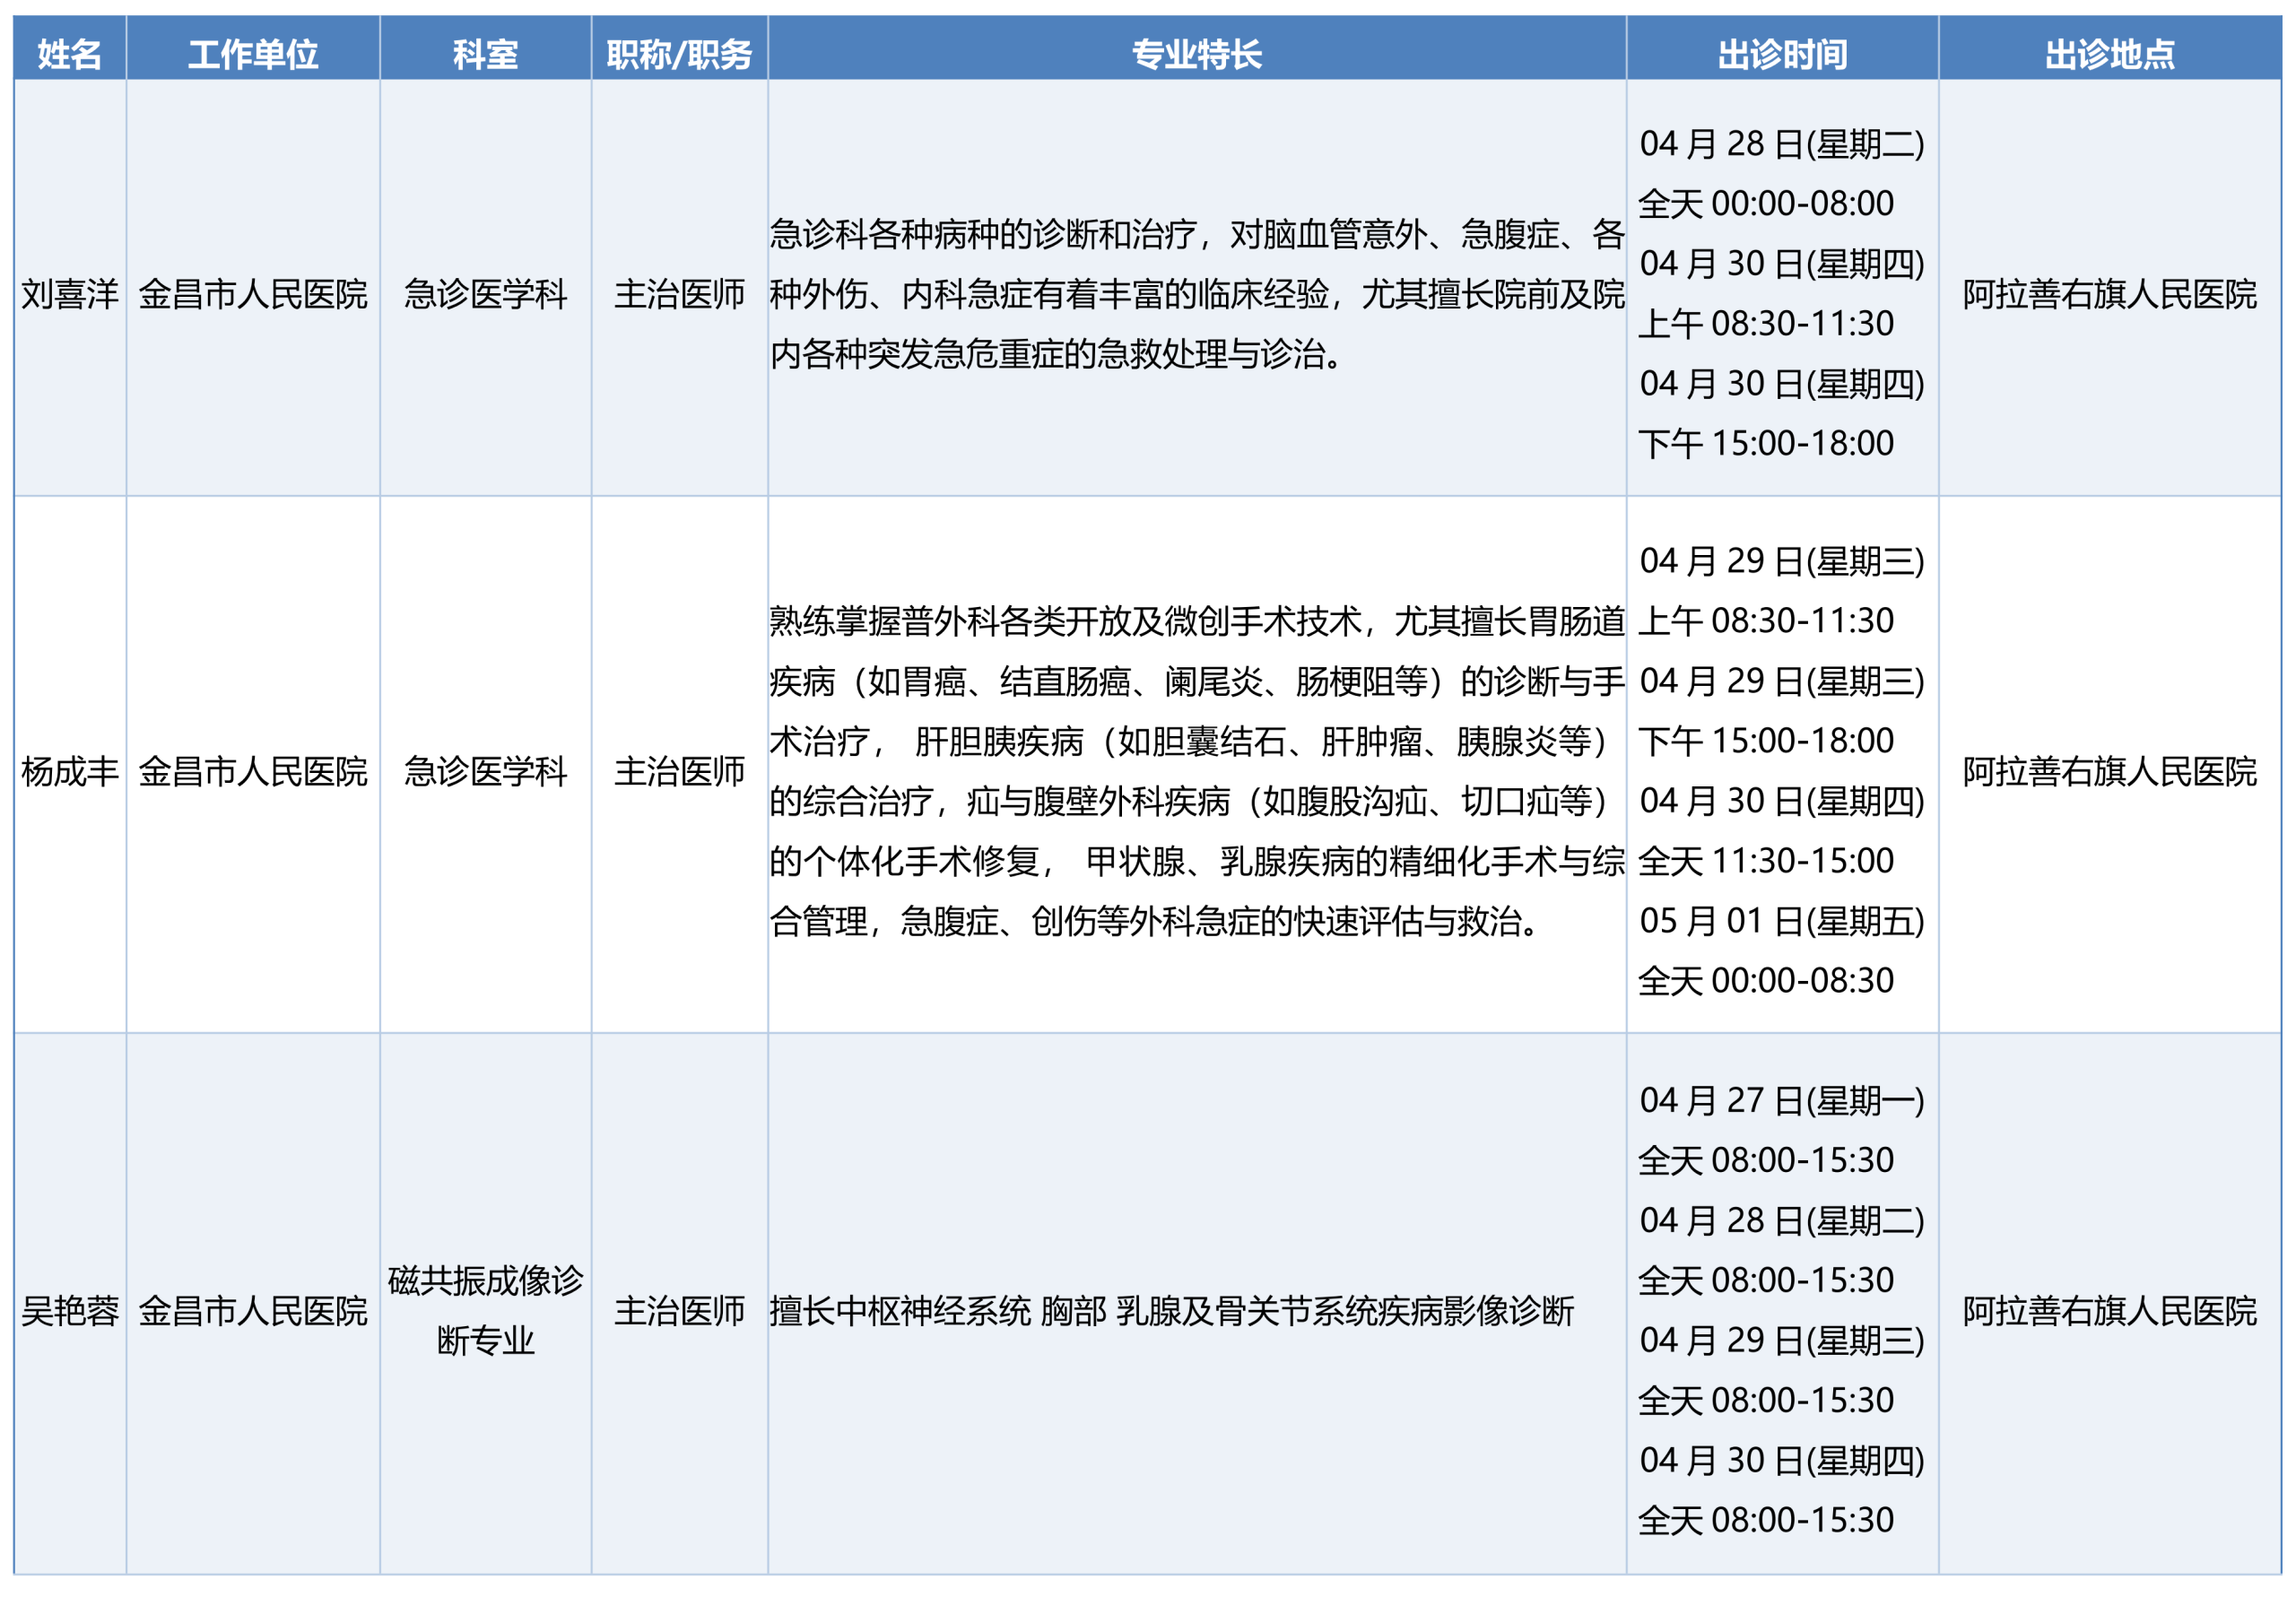
Task: Click 杨成丰's specialty description on 普外科
Action: pos(1196,771)
